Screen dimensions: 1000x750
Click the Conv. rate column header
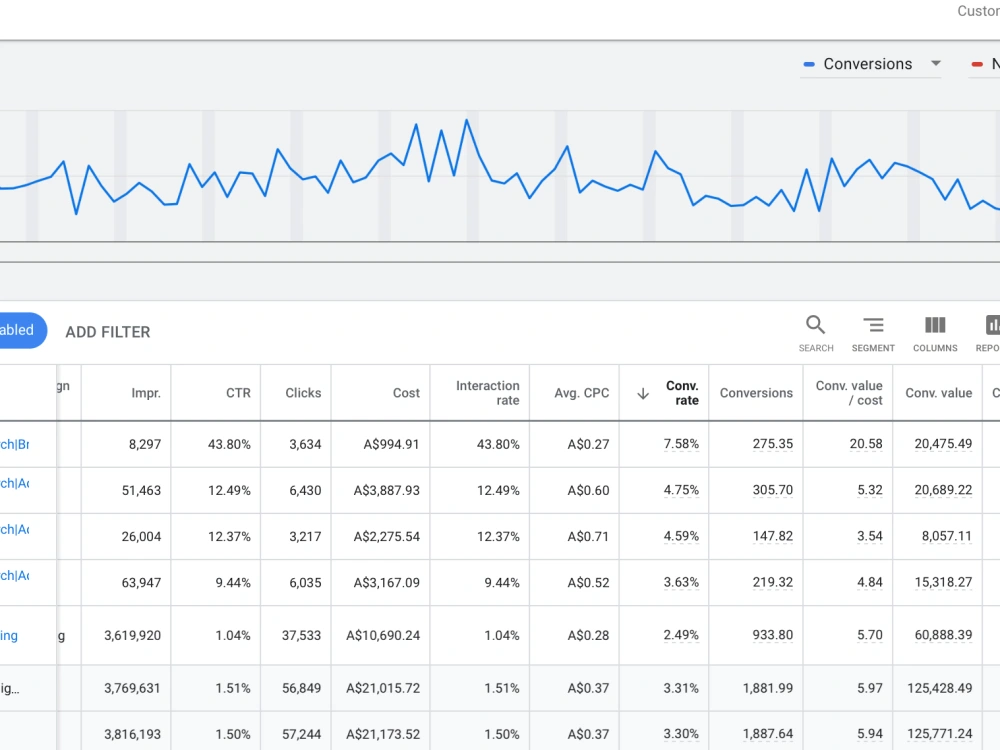[x=682, y=393]
